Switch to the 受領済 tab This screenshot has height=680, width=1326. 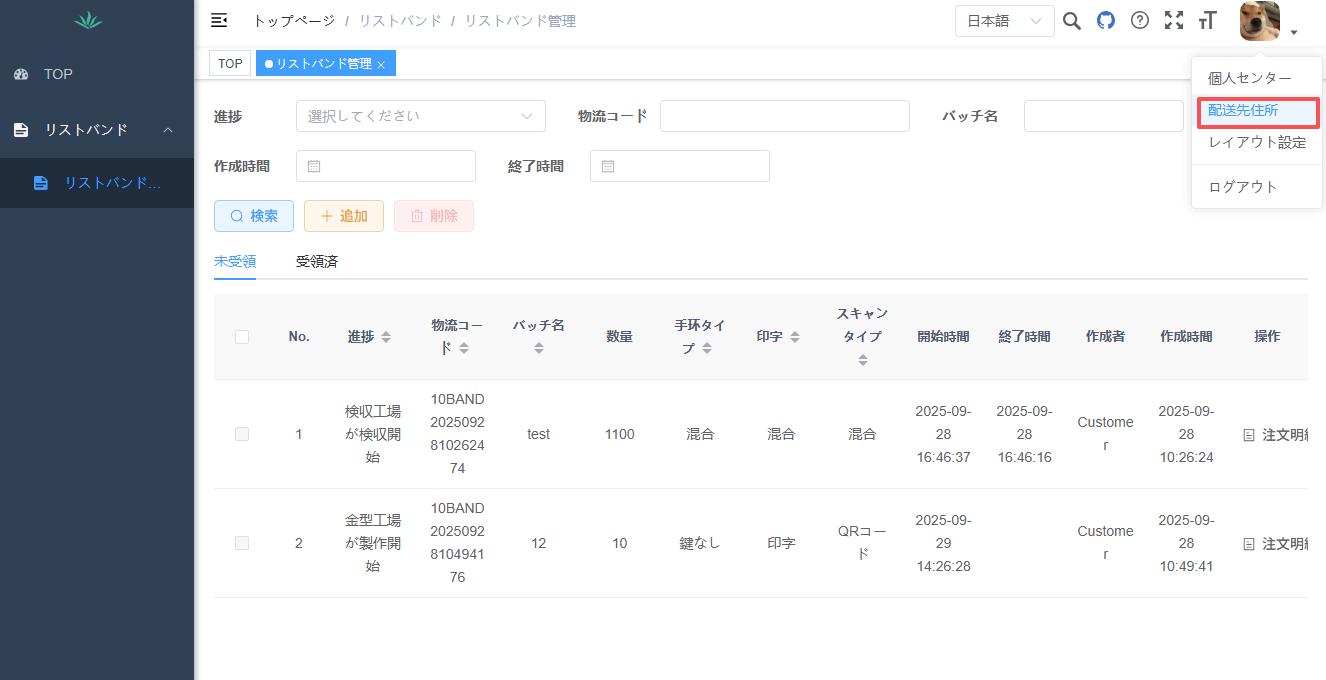pos(317,262)
